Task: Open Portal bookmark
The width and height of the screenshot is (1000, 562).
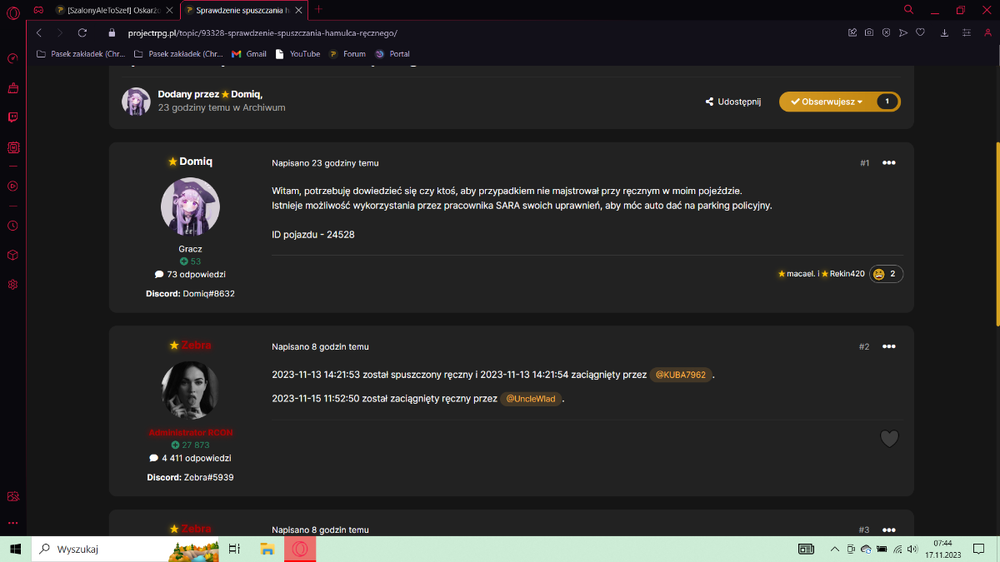Action: tap(393, 54)
